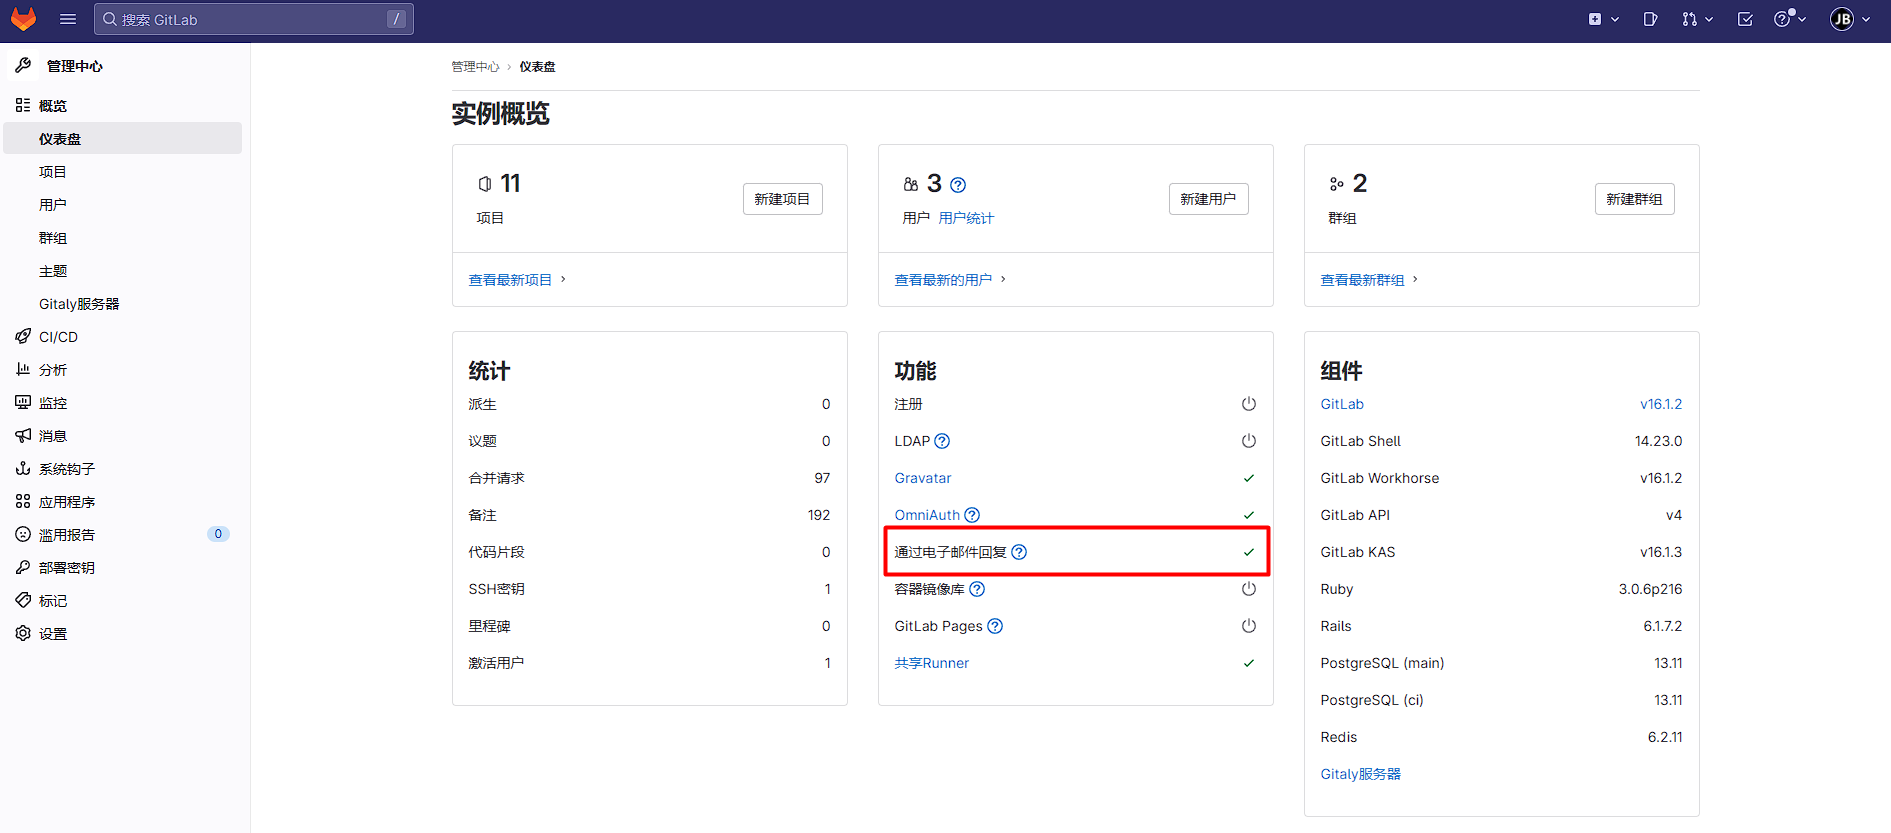Click the 滥用报告 count badge 0
1891x833 pixels.
tap(218, 534)
